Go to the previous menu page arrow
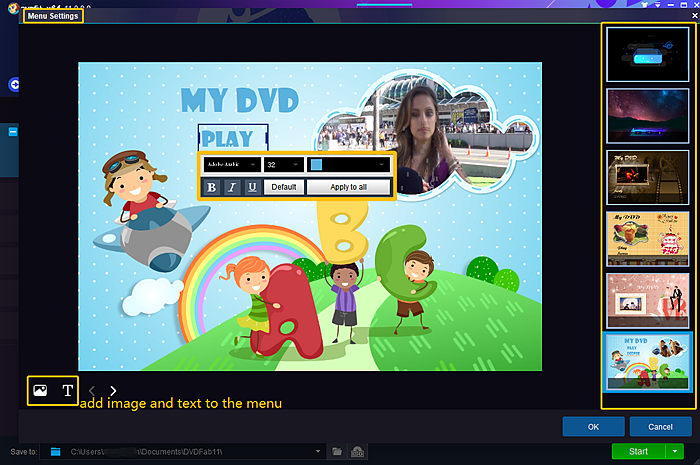 click(92, 391)
